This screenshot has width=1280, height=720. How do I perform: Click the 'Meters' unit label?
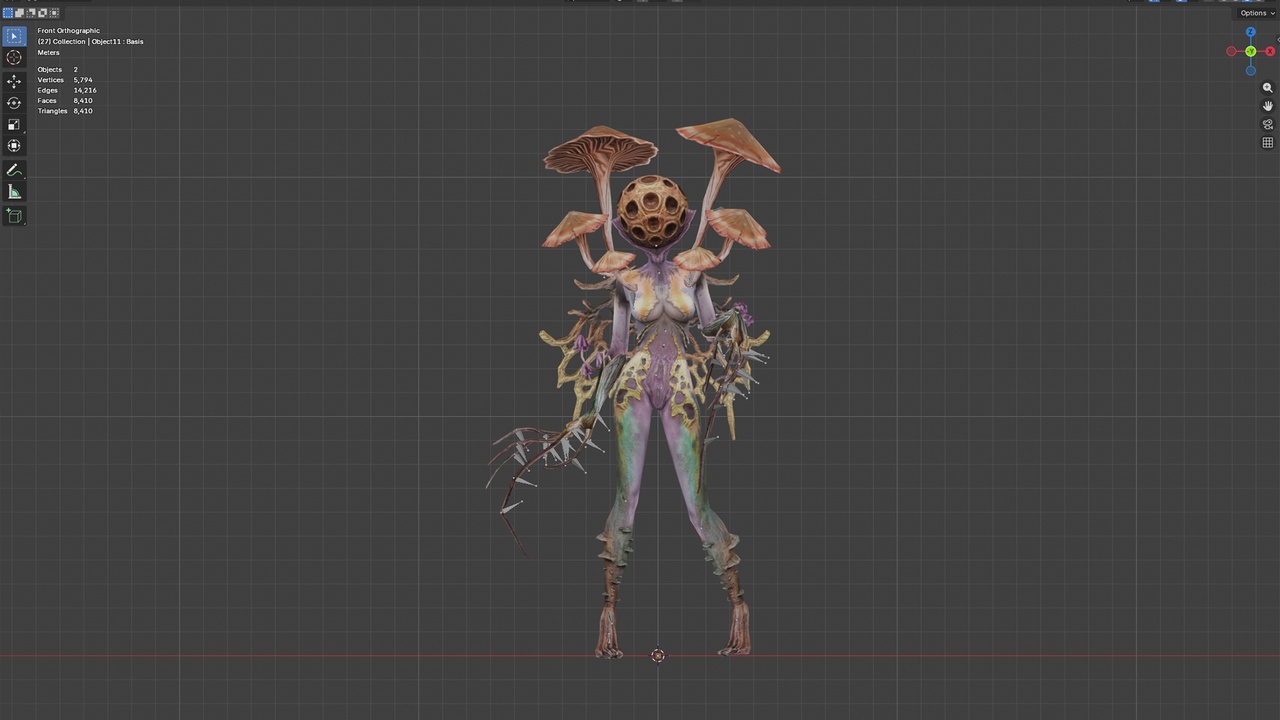pyautogui.click(x=49, y=53)
